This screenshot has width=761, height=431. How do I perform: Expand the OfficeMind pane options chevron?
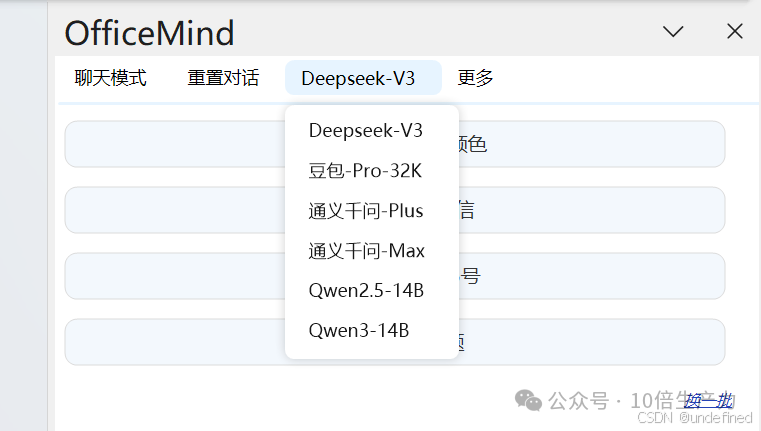pyautogui.click(x=673, y=32)
